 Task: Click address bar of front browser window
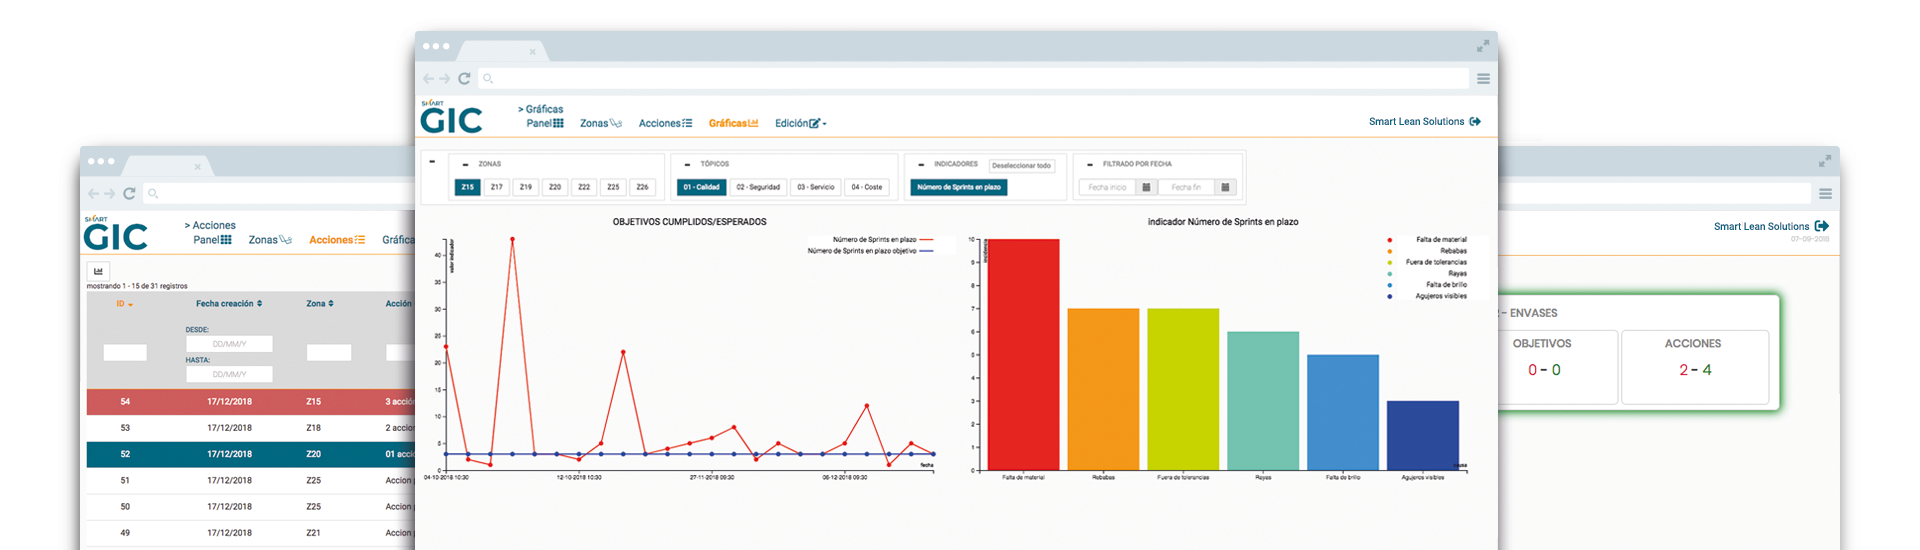coord(973,78)
